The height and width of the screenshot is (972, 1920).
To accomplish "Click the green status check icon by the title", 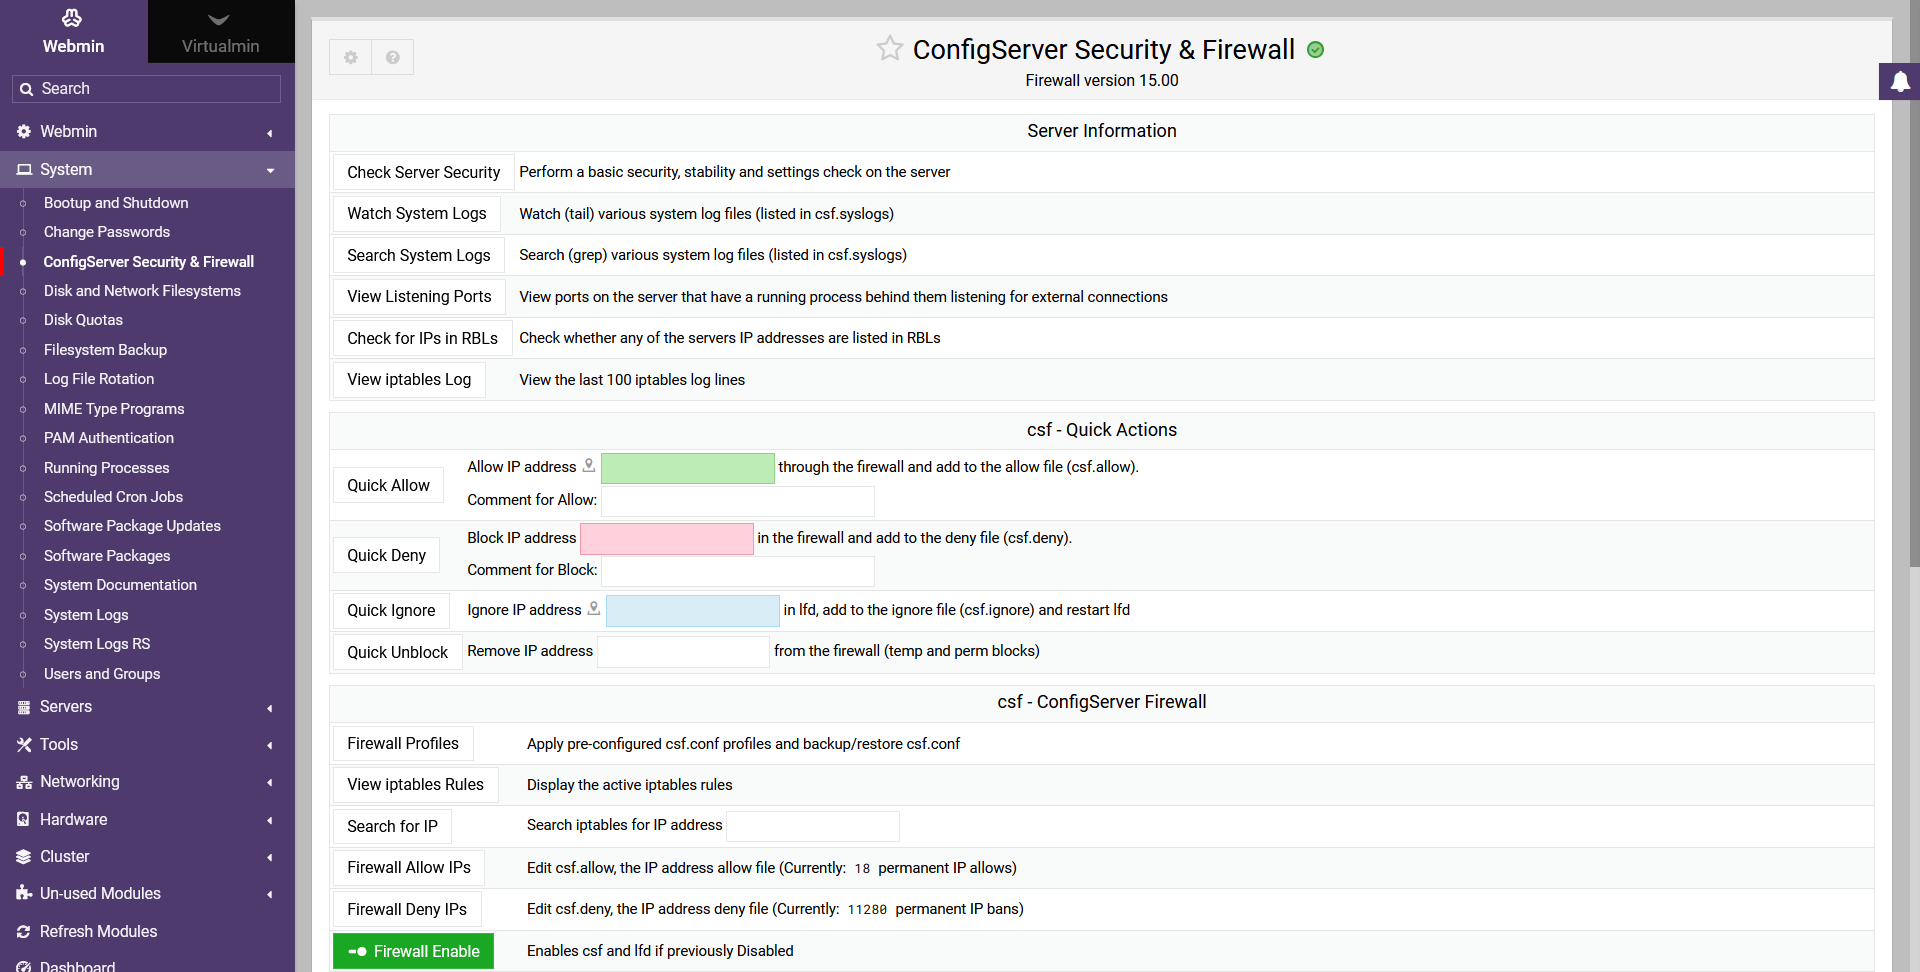I will pos(1316,50).
